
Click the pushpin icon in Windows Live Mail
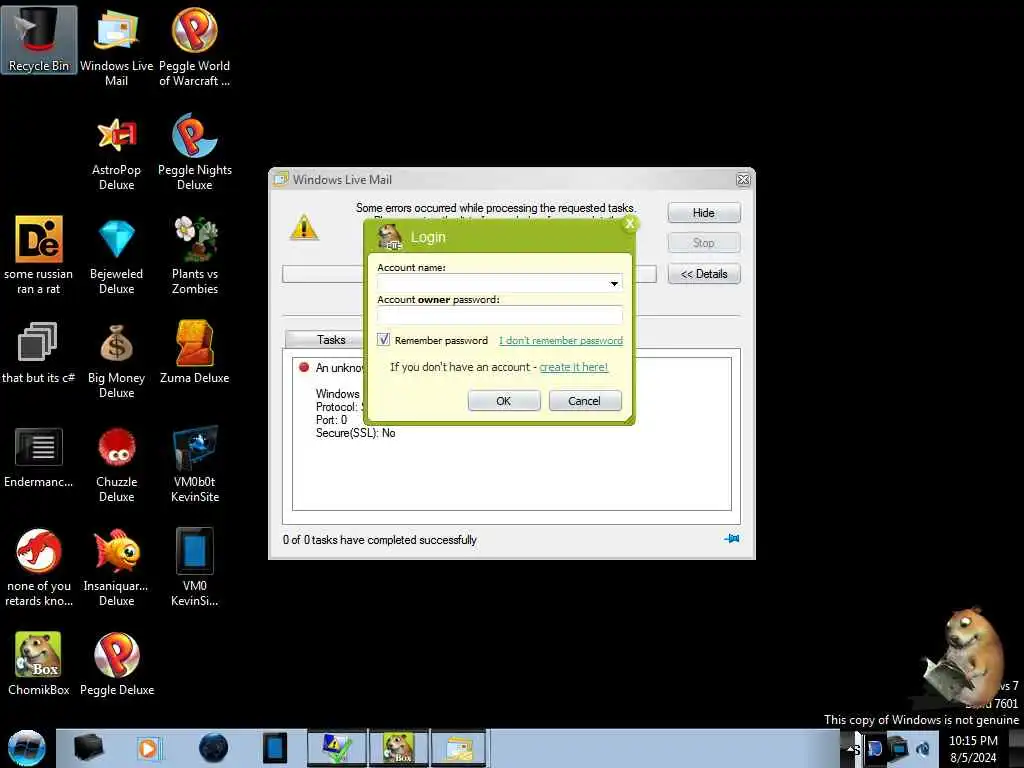731,539
